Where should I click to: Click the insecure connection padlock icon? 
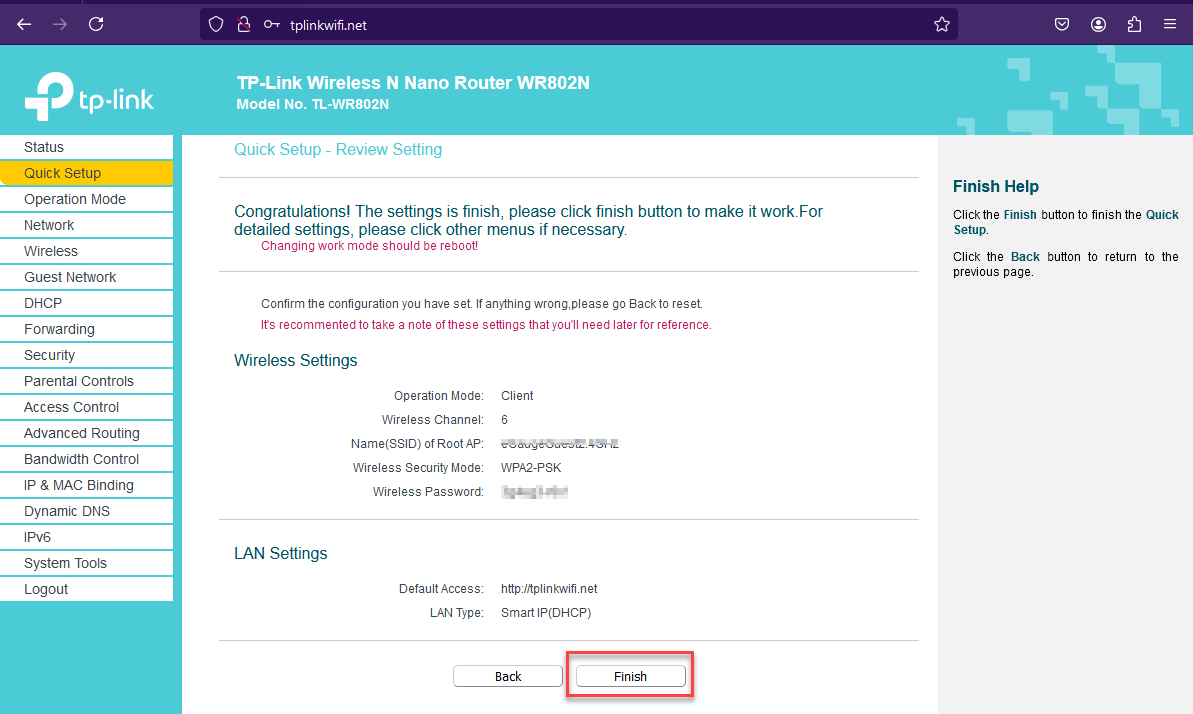point(243,24)
